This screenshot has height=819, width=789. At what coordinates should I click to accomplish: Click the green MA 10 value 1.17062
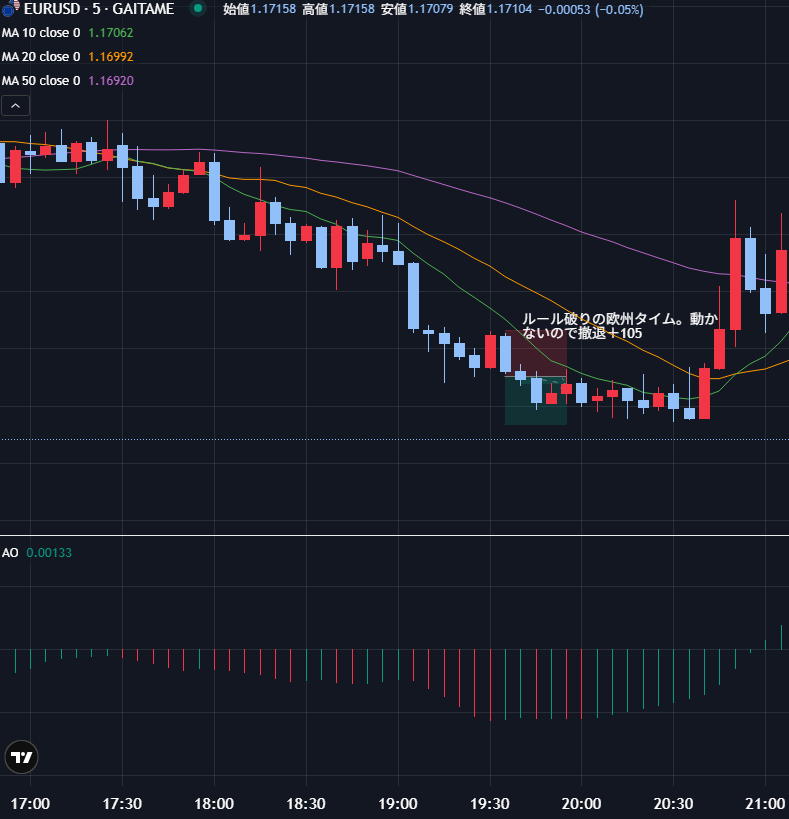pyautogui.click(x=111, y=32)
